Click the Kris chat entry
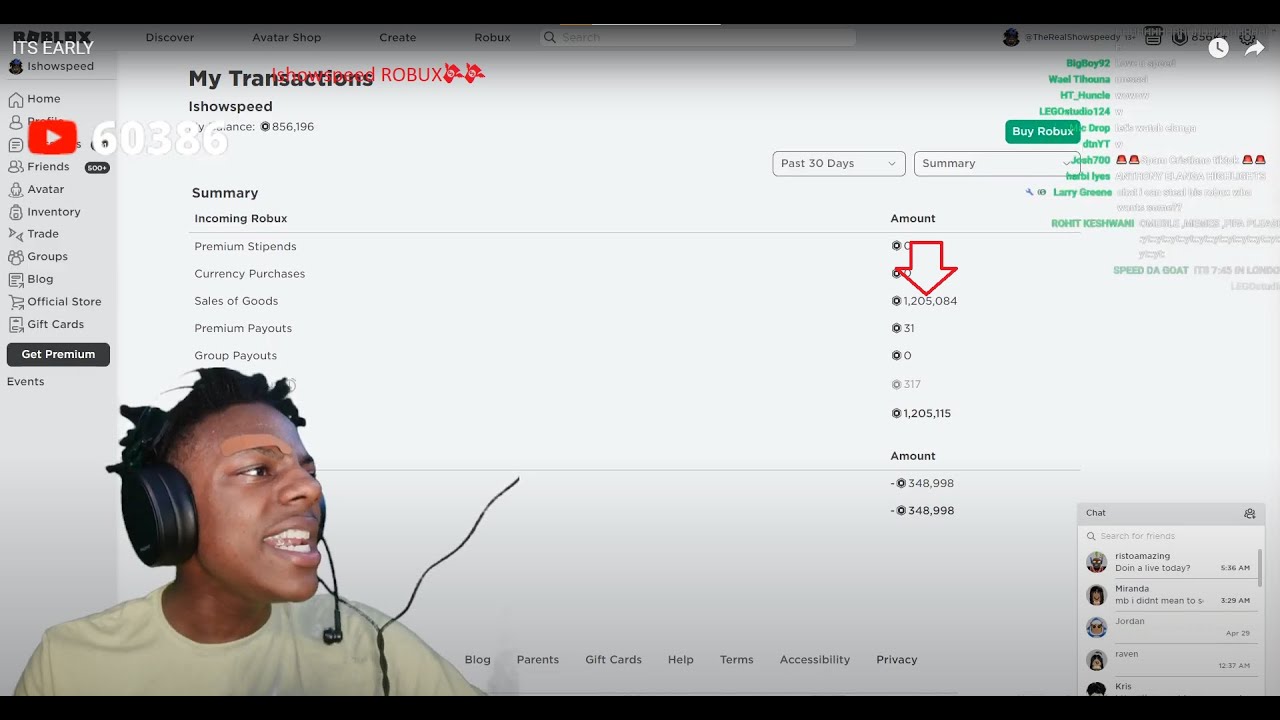This screenshot has height=720, width=1280. click(1171, 688)
